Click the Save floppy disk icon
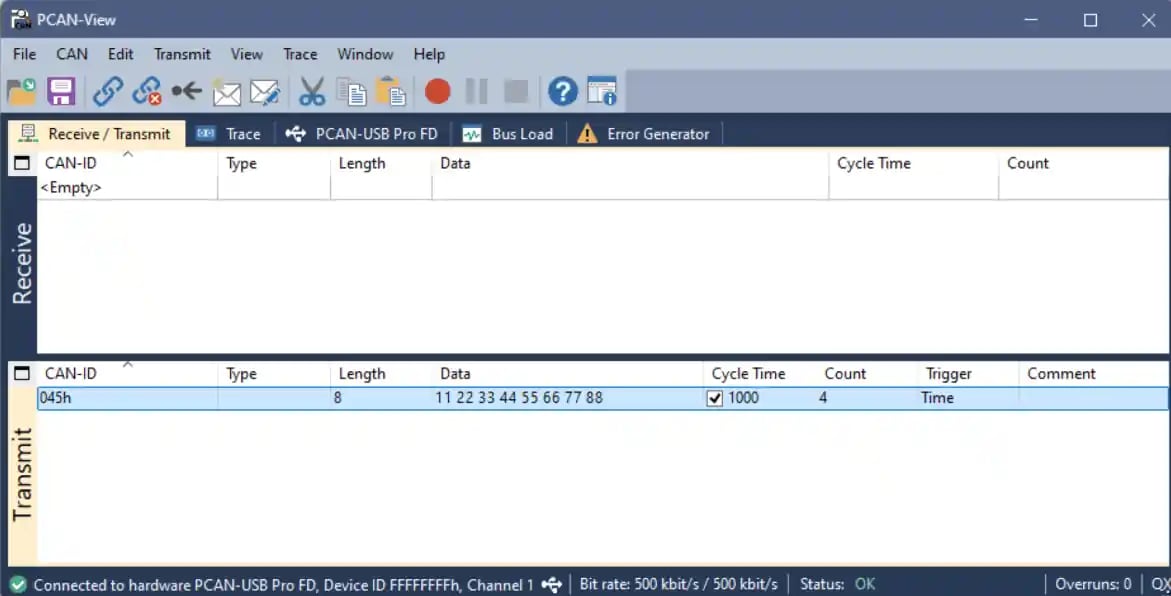 click(61, 92)
